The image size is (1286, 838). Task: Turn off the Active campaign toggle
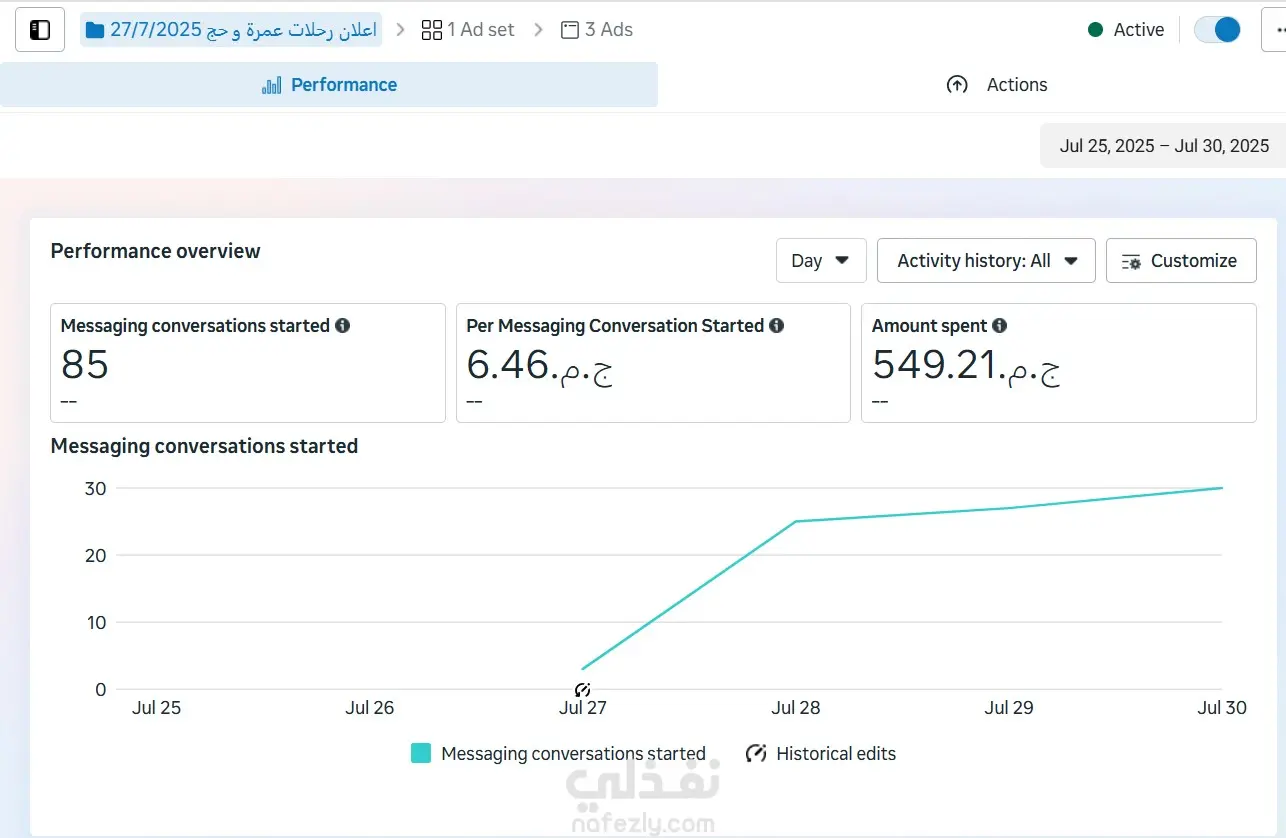[x=1217, y=30]
